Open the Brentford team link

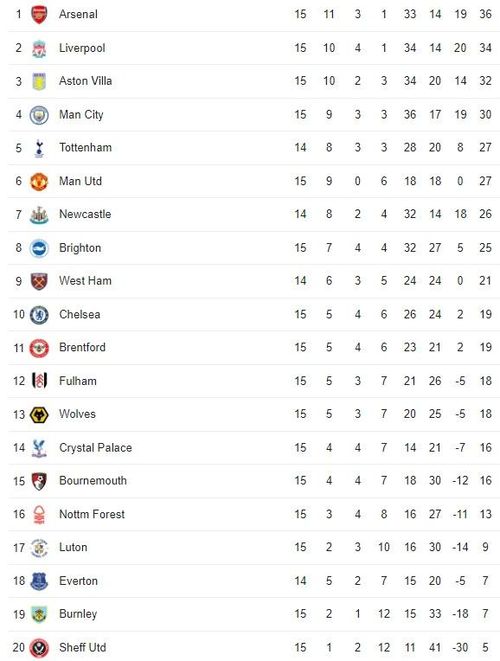point(82,347)
